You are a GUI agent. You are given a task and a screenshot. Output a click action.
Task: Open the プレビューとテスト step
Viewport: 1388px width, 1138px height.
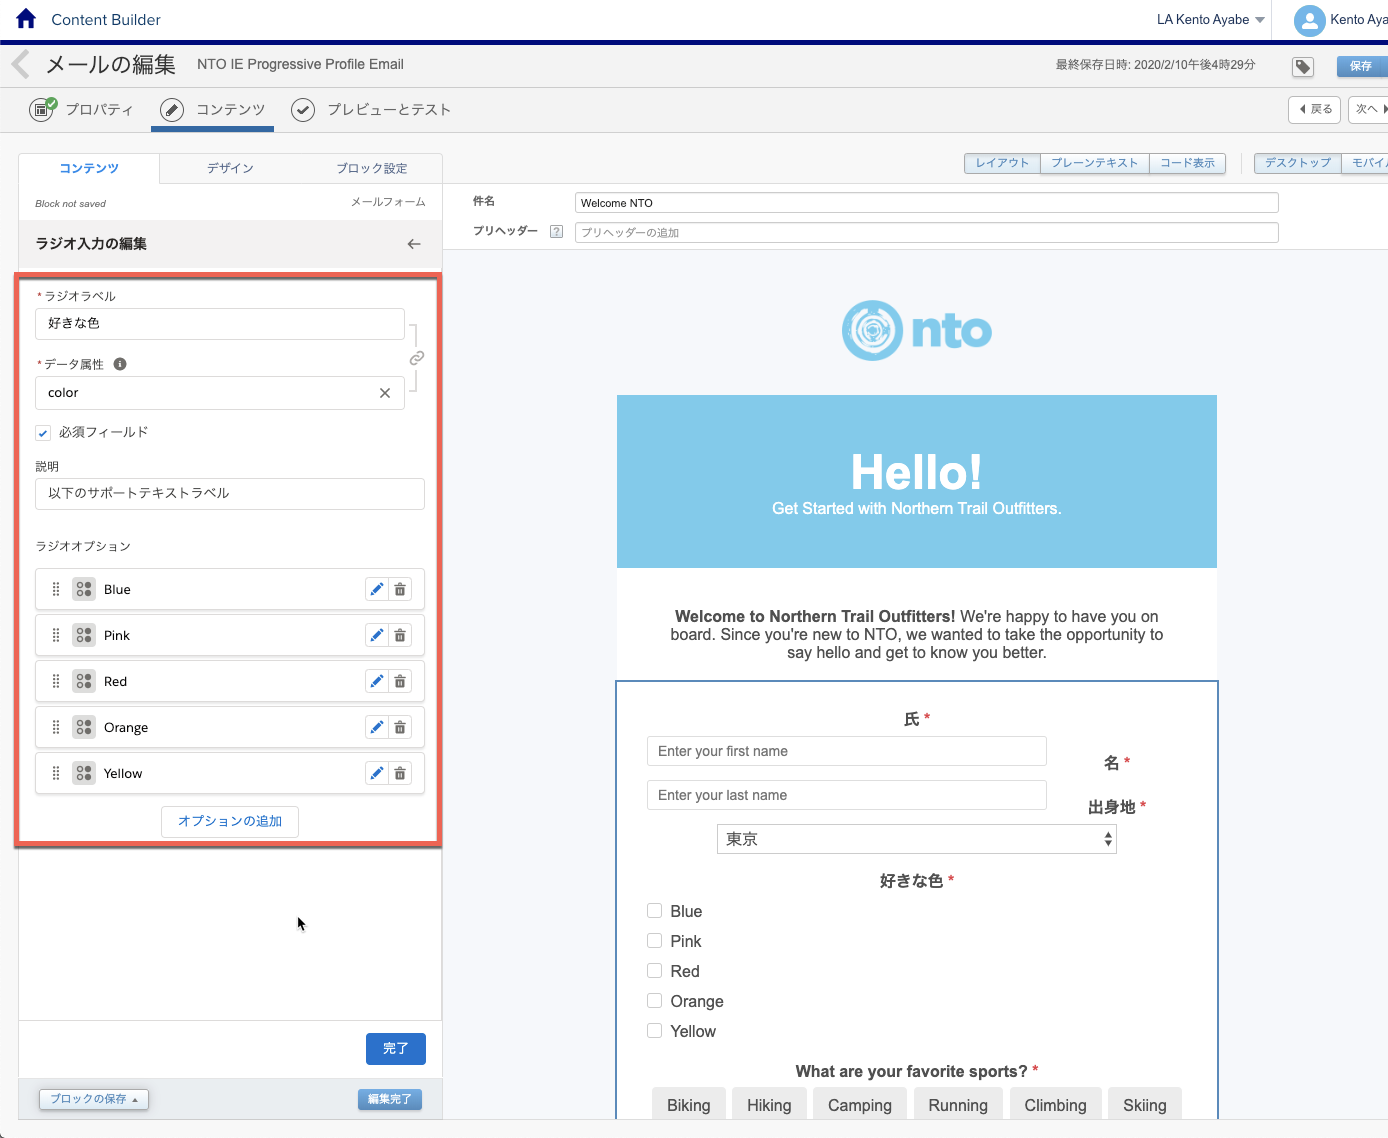pos(371,110)
